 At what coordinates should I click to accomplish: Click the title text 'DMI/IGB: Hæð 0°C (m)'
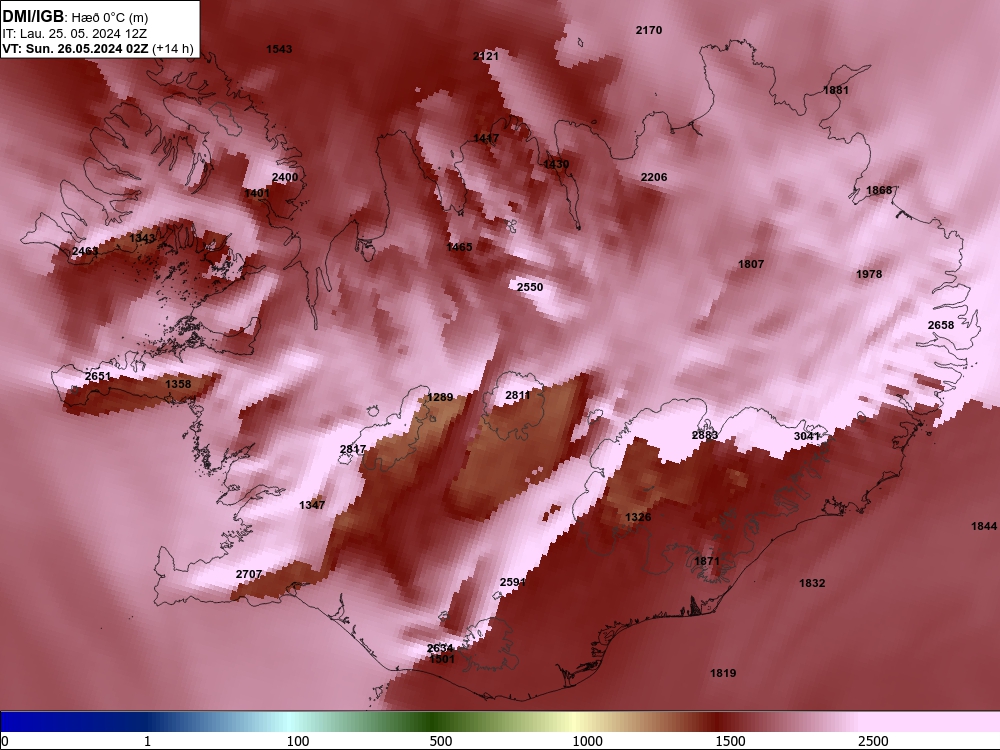coord(75,17)
